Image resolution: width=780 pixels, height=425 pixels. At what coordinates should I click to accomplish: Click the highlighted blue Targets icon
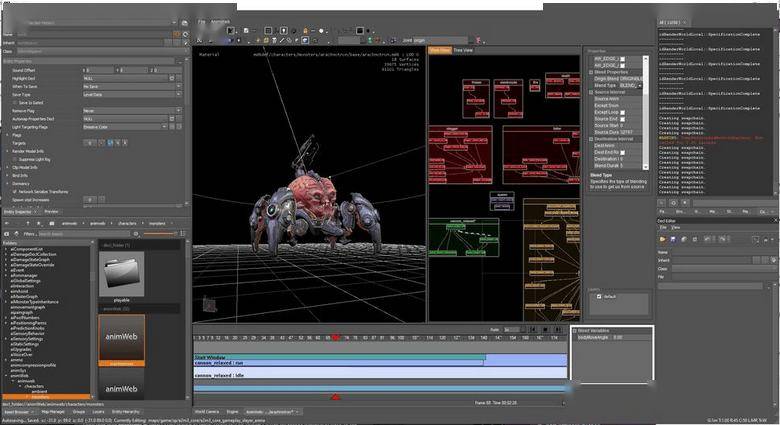click(x=111, y=143)
